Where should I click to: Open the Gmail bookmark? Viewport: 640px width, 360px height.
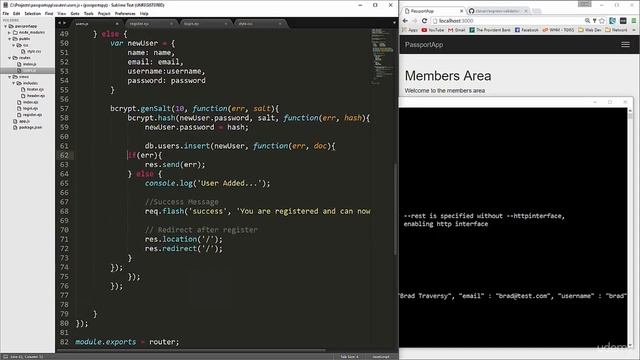pos(457,30)
